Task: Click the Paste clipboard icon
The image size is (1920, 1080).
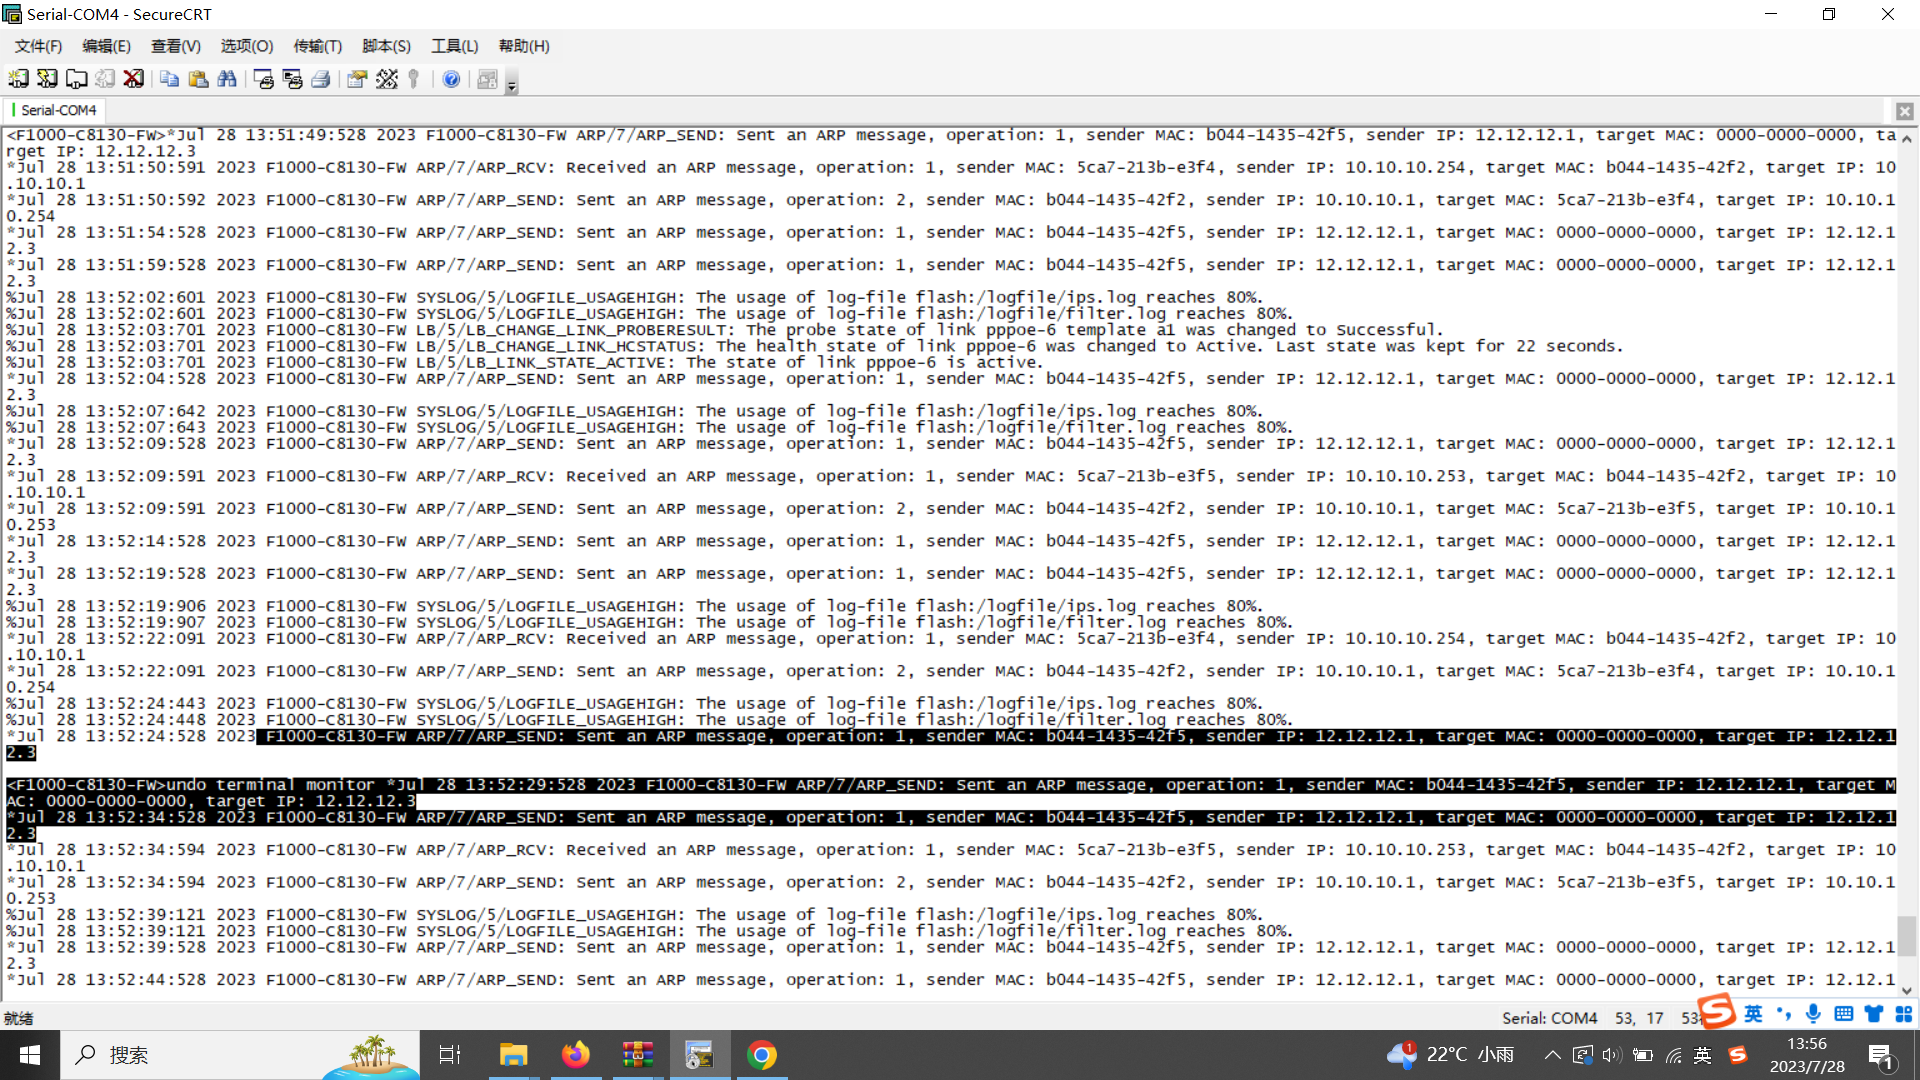Action: pyautogui.click(x=198, y=79)
